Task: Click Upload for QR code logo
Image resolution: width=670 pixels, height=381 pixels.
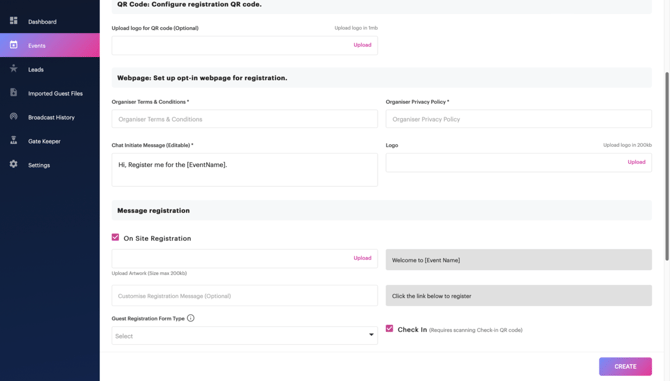Action: pos(362,45)
